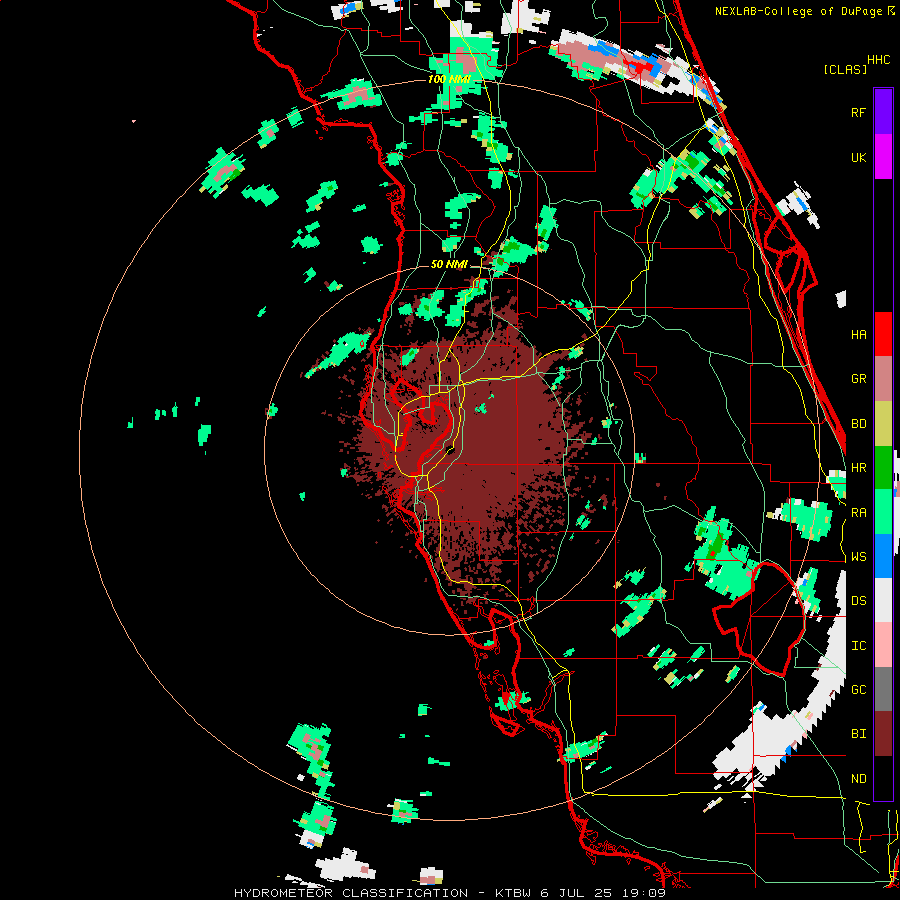Click the '100 NMI' range ring label
The width and height of the screenshot is (900, 900).
[449, 79]
